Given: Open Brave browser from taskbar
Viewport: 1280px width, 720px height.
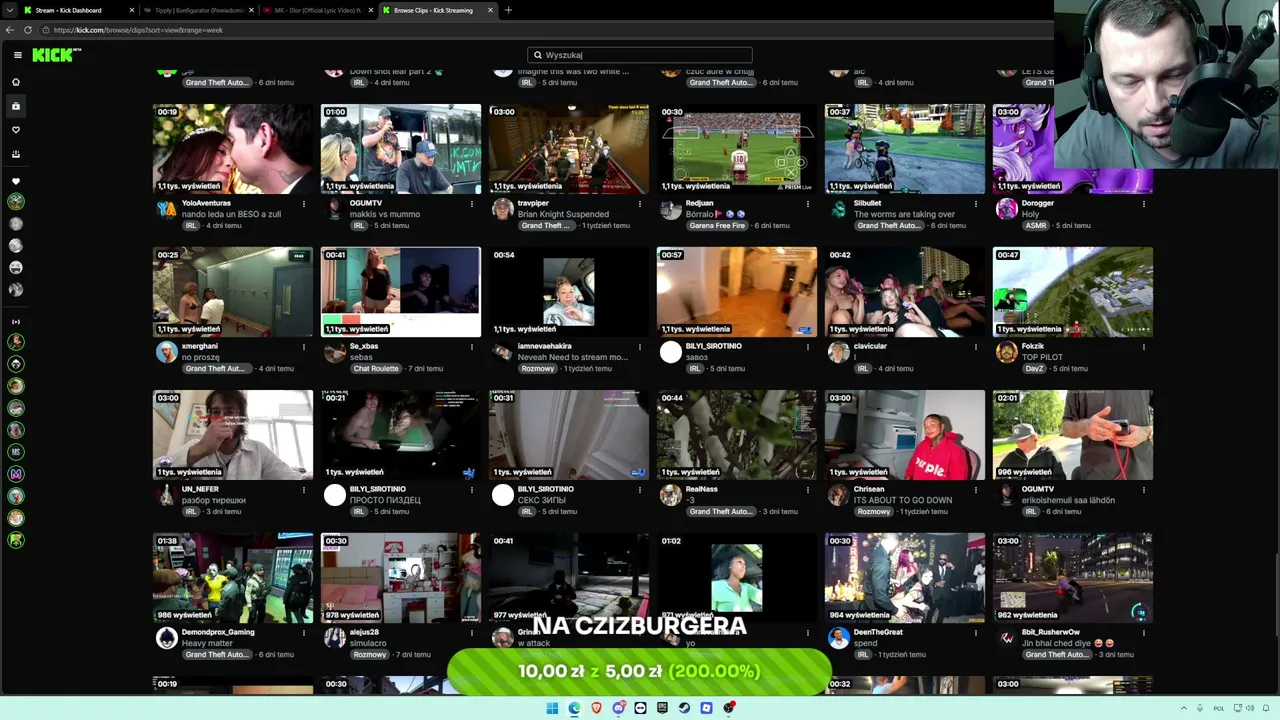Looking at the screenshot, I should click(x=596, y=708).
